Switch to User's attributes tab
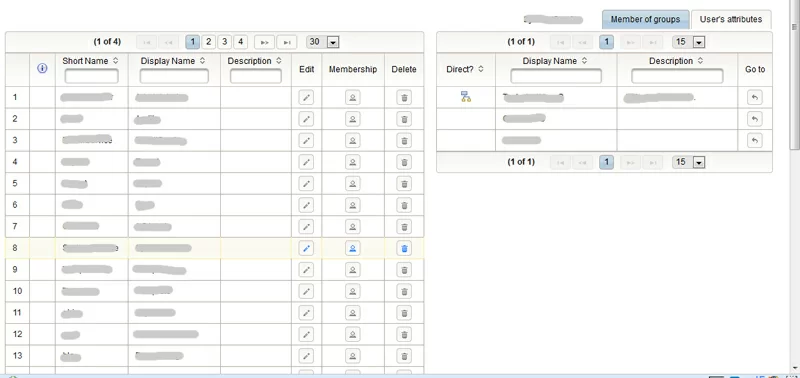This screenshot has width=800, height=378. coord(731,19)
